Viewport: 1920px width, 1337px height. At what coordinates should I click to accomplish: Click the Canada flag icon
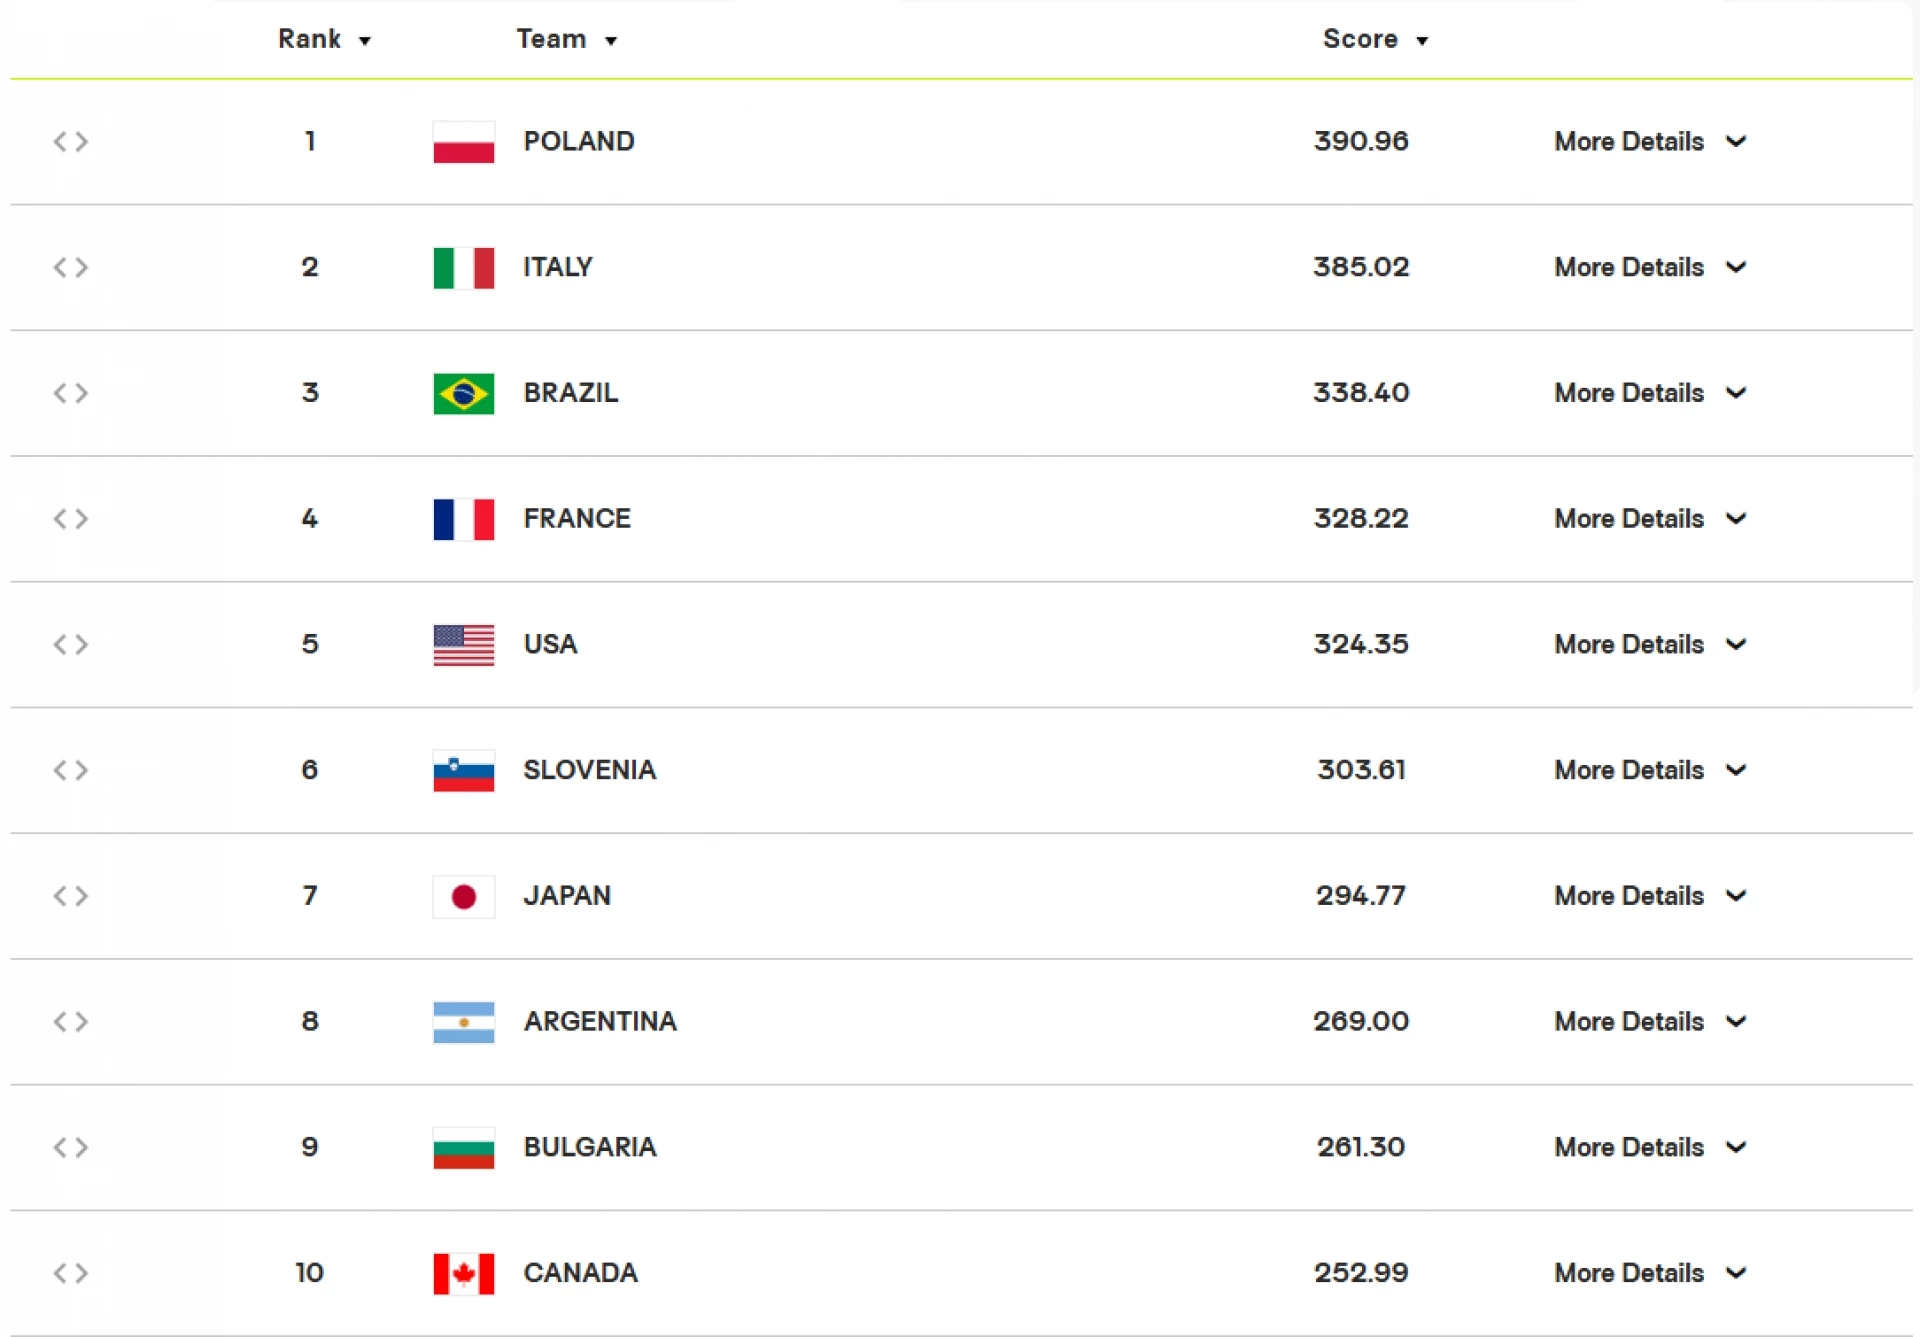[x=463, y=1274]
